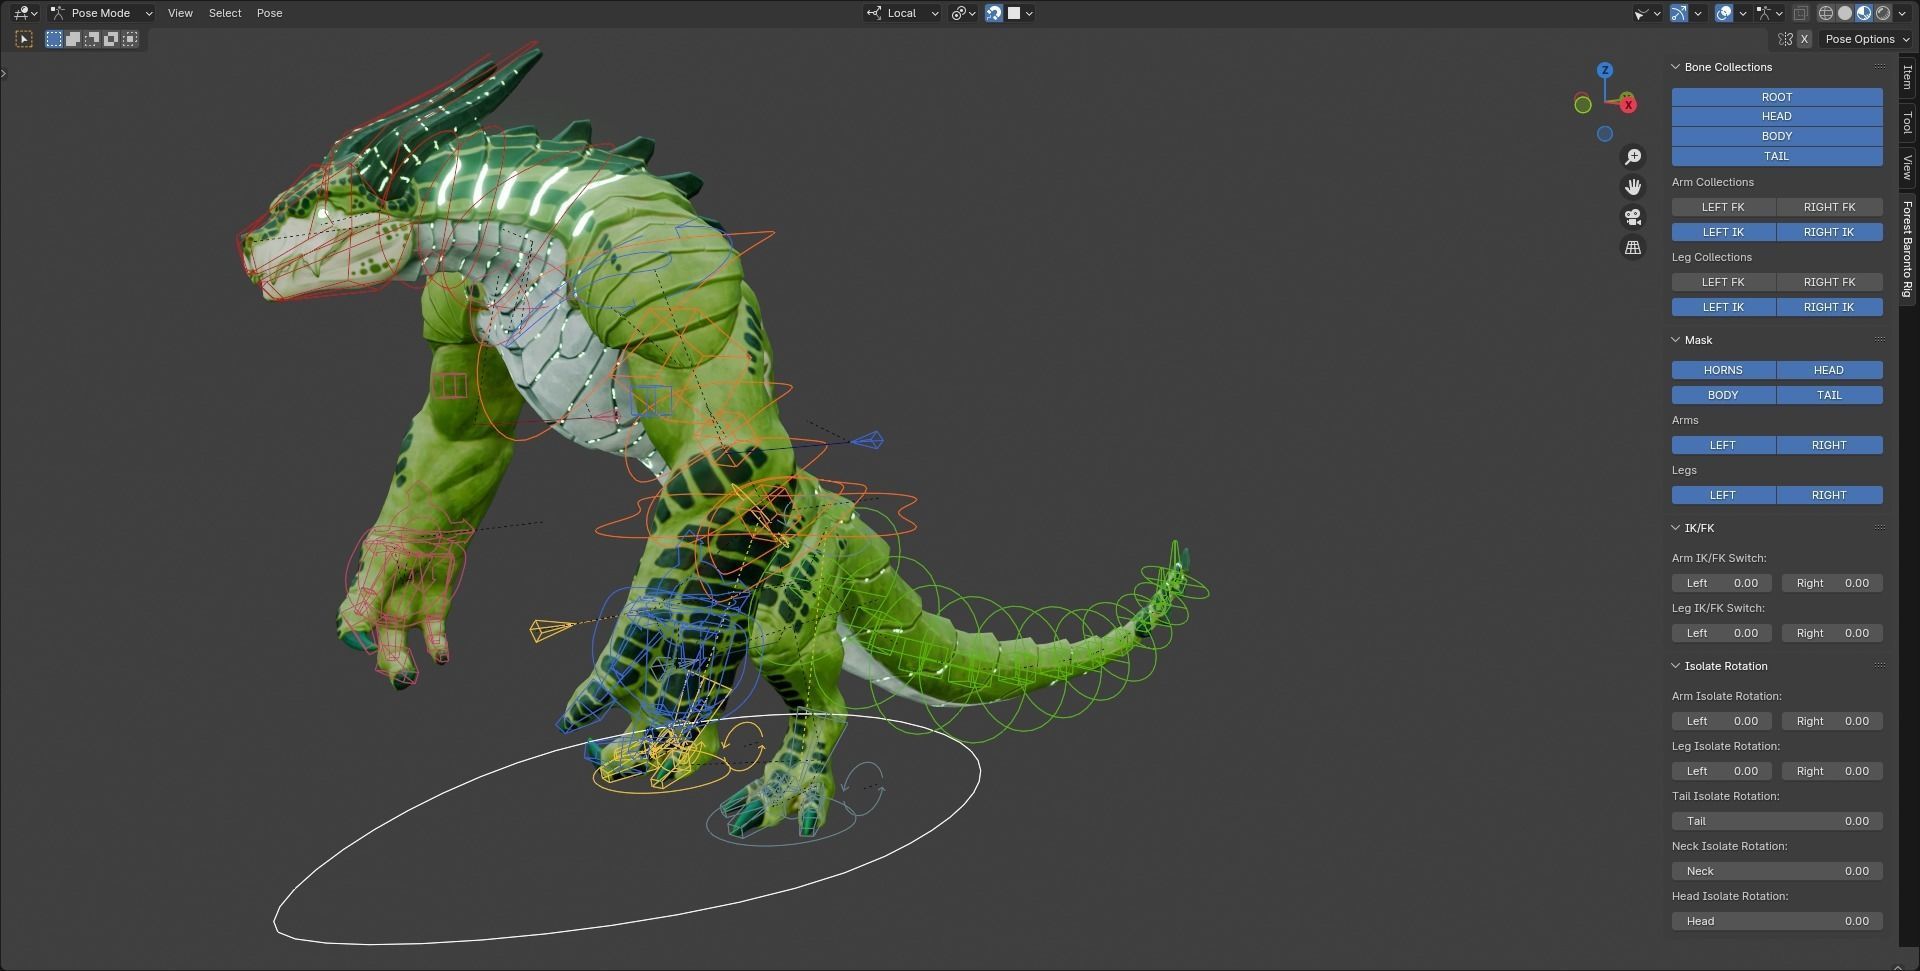This screenshot has height=971, width=1920.
Task: Toggle TAIL bone collection visibility
Action: (1777, 156)
